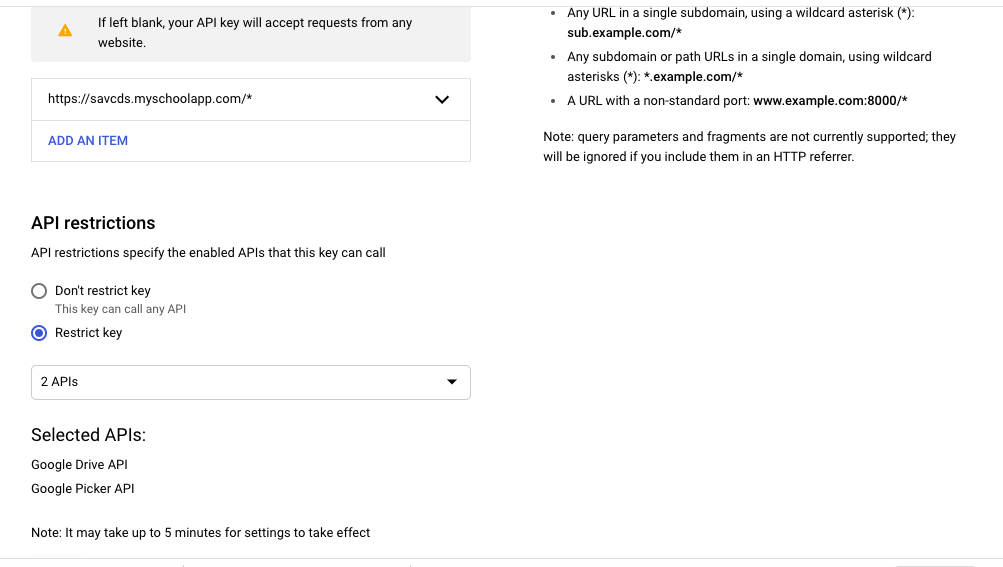Open the "2 APIs" dropdown

(x=250, y=382)
